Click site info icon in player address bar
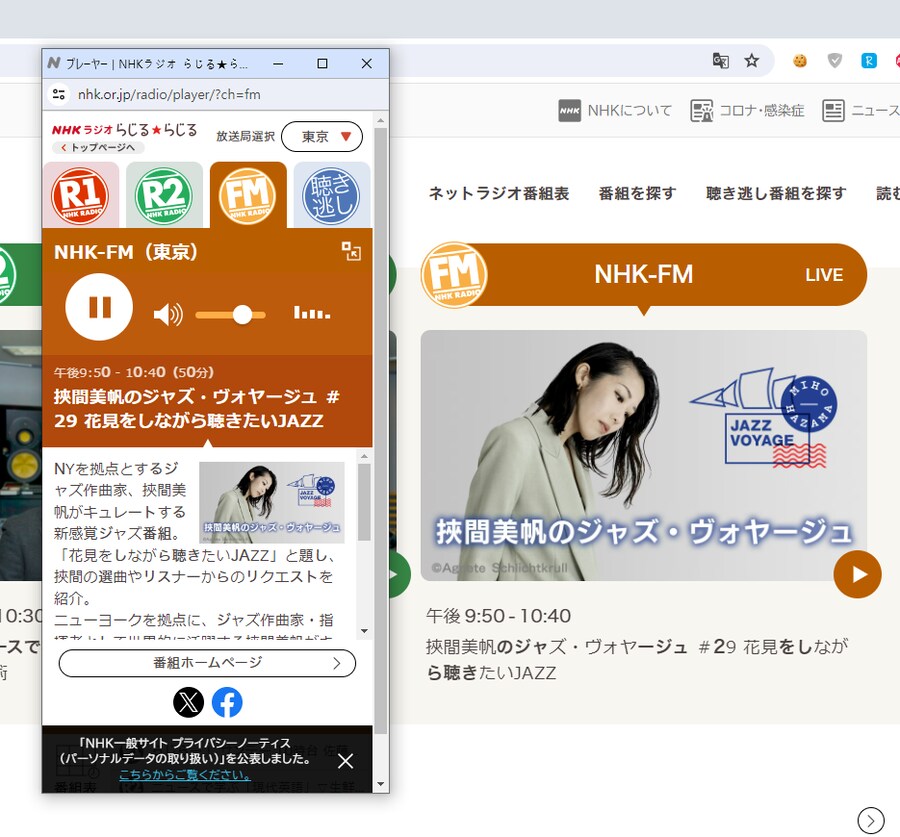Image resolution: width=900 pixels, height=837 pixels. tap(59, 94)
